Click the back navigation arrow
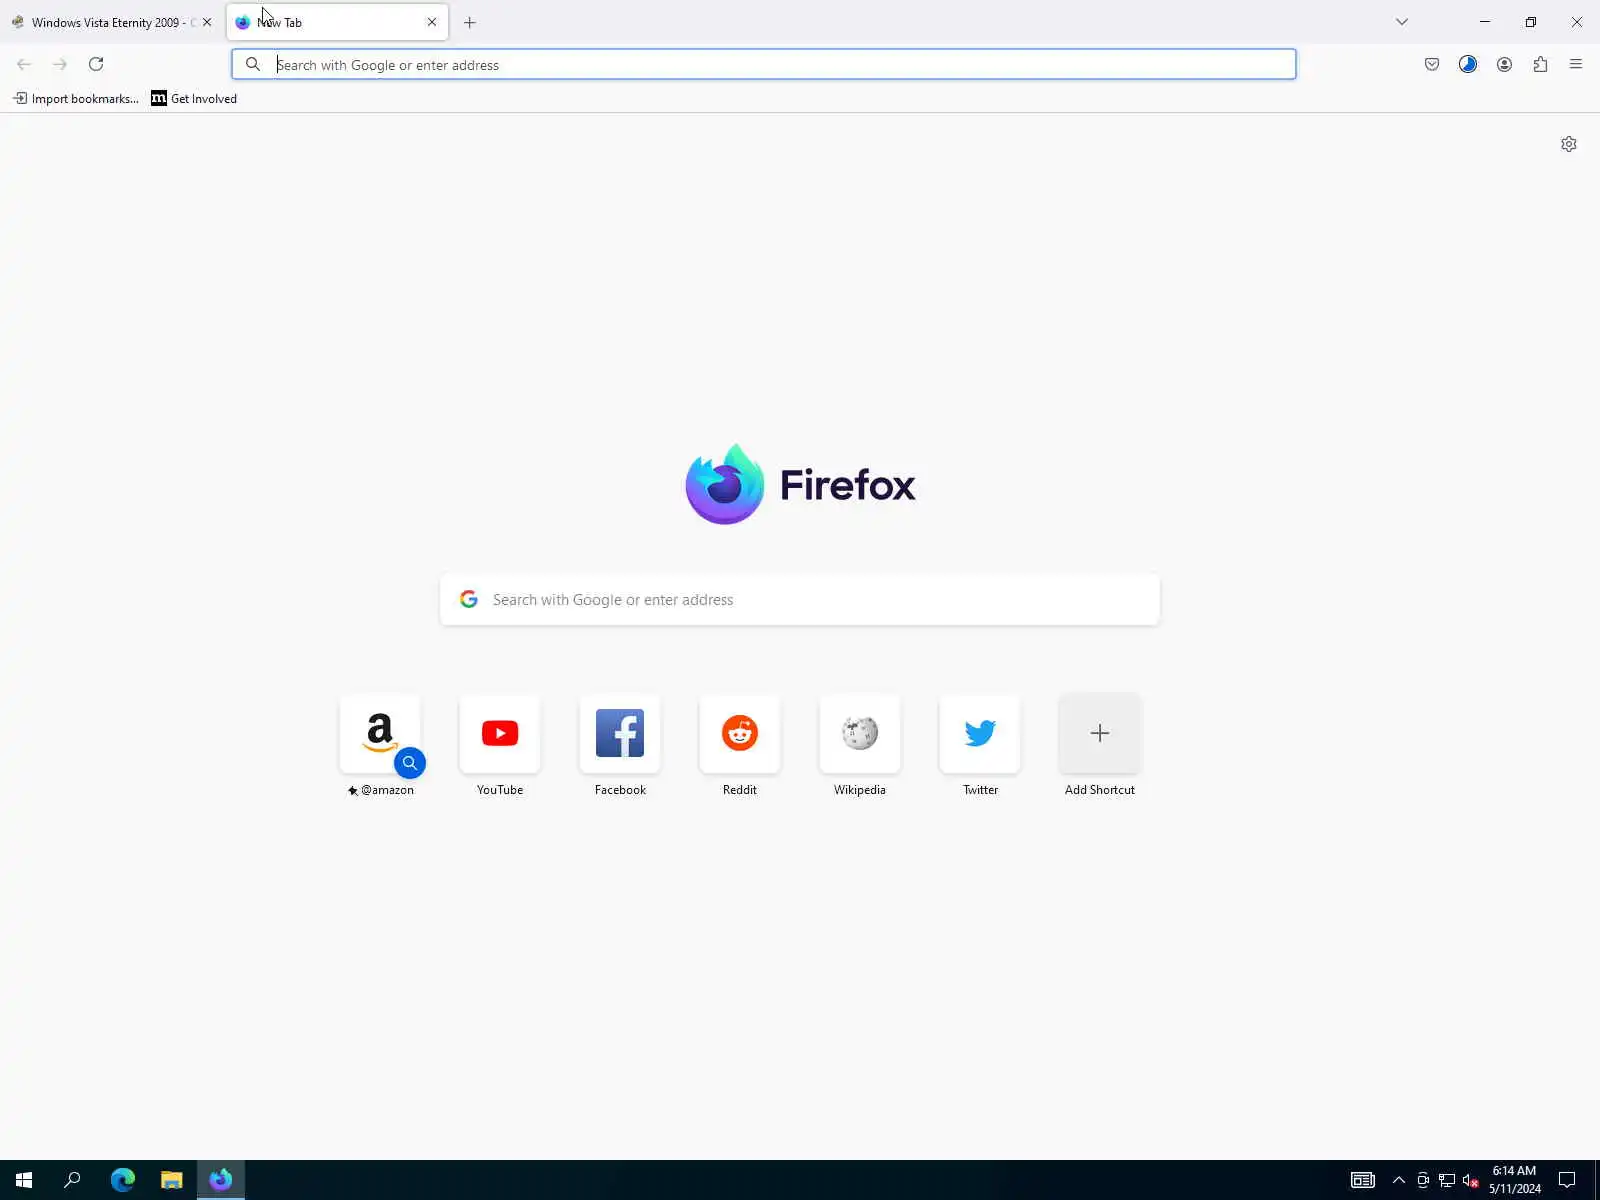This screenshot has height=1200, width=1600. (x=24, y=64)
